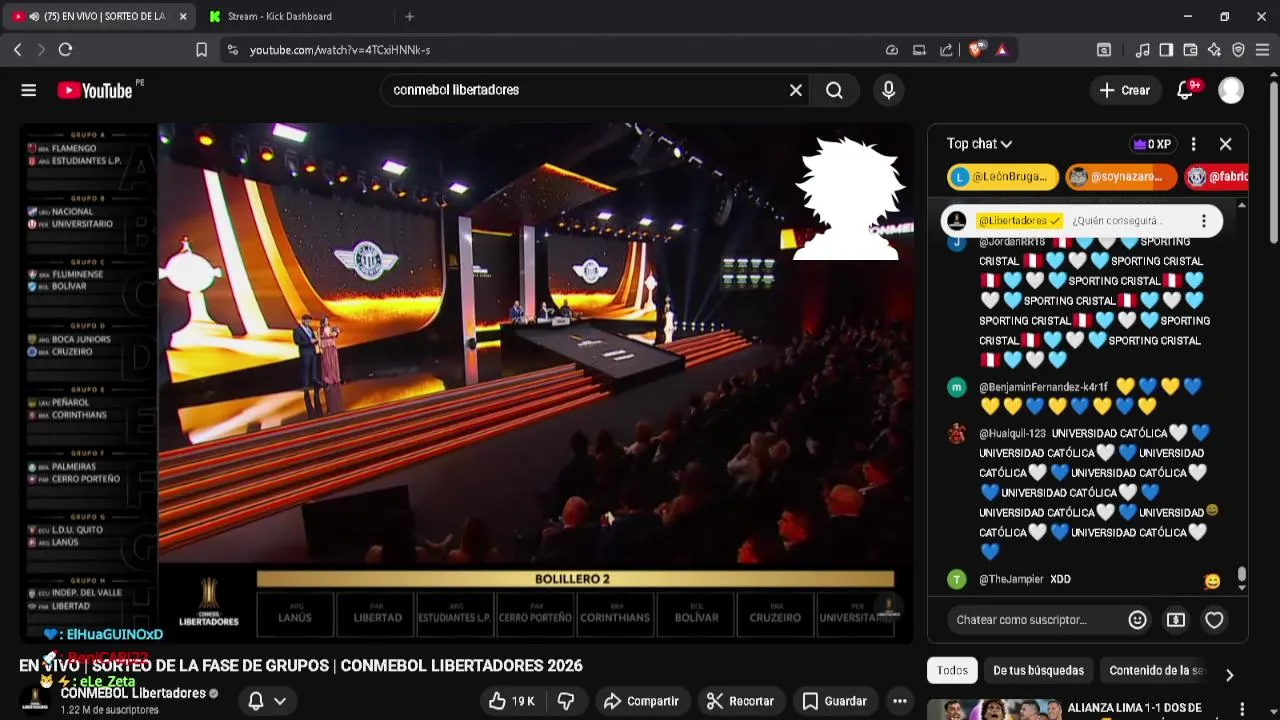The width and height of the screenshot is (1280, 720).
Task: Select the @fabric chat chip
Action: tap(1217, 177)
